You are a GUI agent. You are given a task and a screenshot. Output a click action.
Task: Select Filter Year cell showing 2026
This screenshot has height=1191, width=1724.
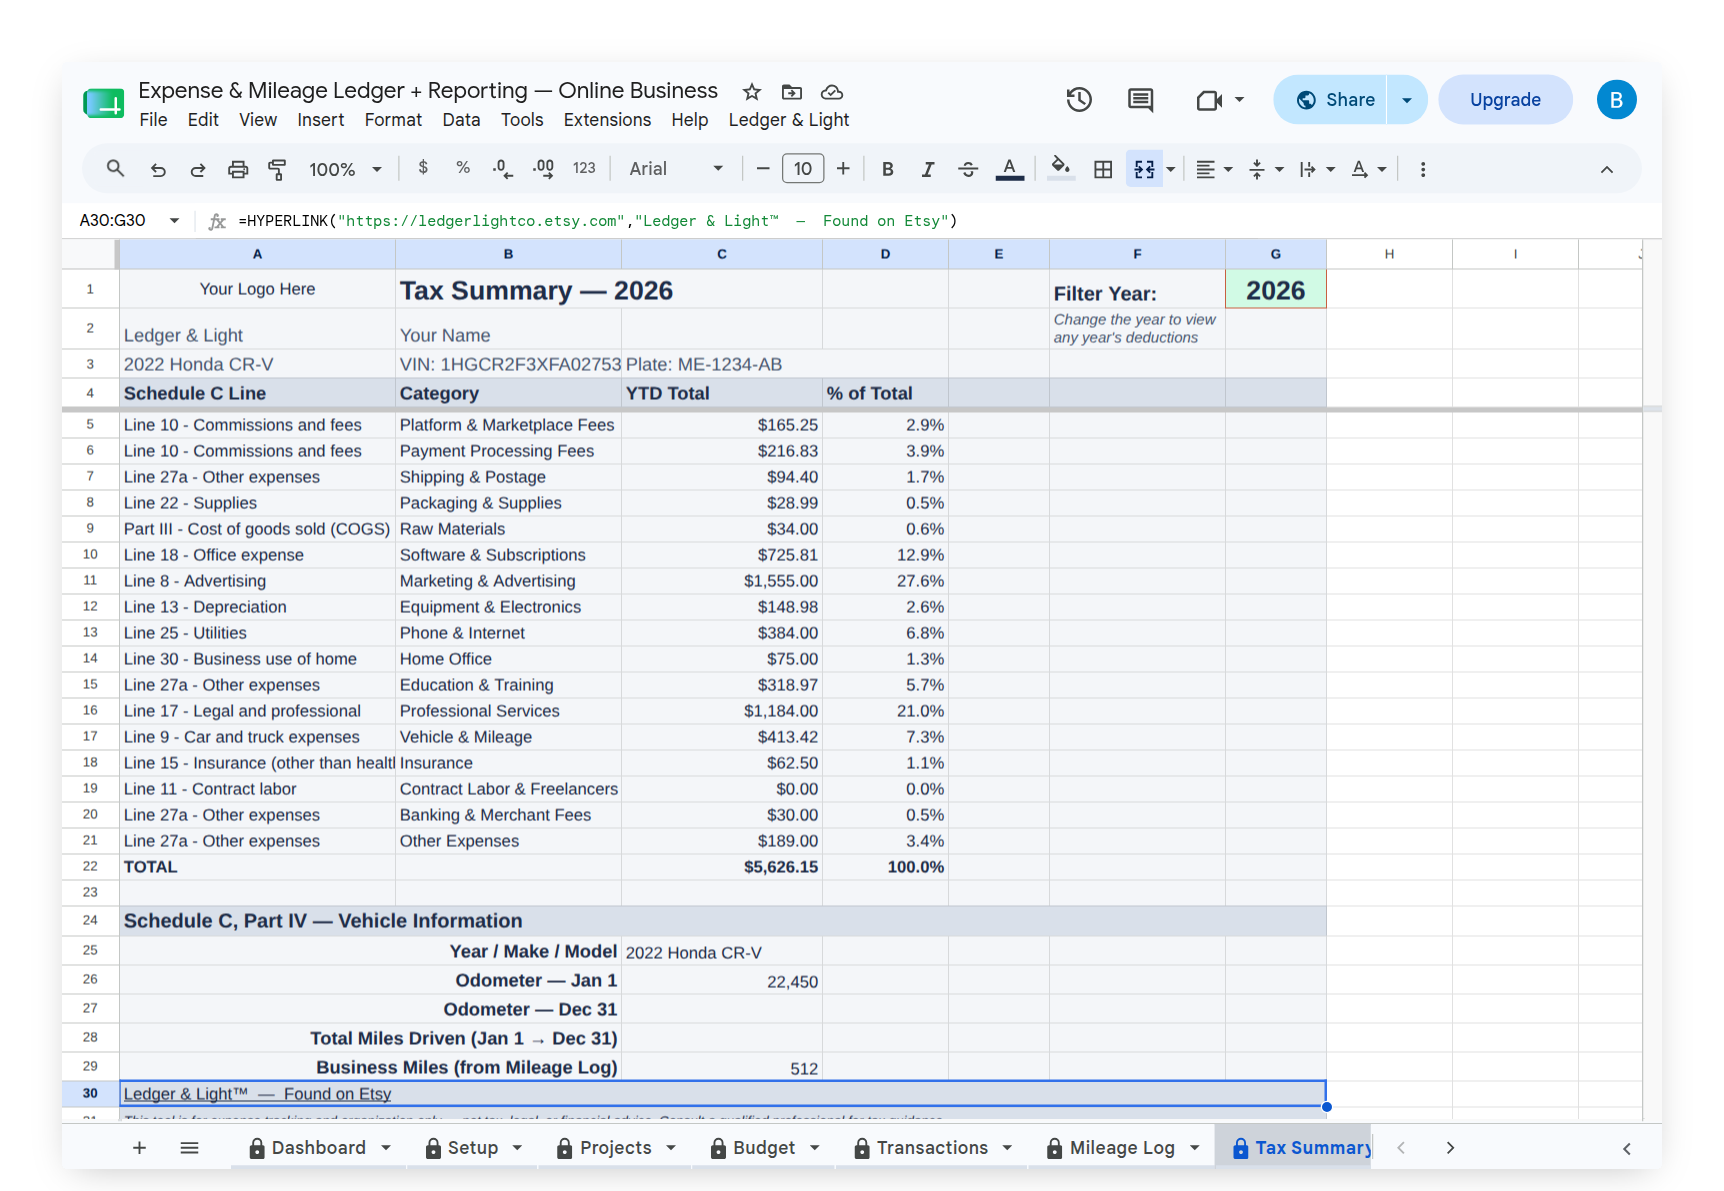(1275, 290)
